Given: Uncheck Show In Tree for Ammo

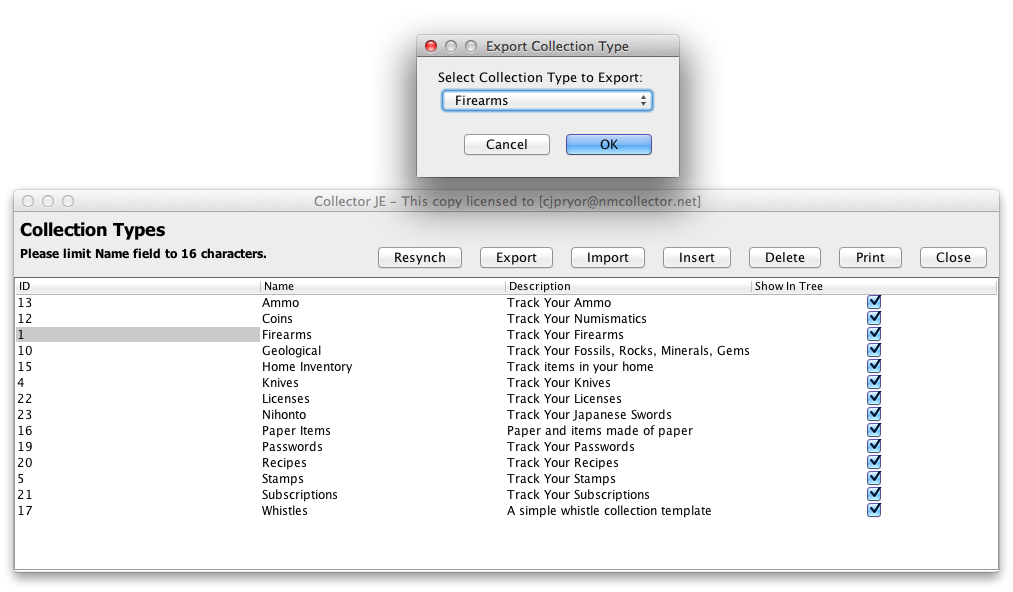Looking at the screenshot, I should point(874,302).
